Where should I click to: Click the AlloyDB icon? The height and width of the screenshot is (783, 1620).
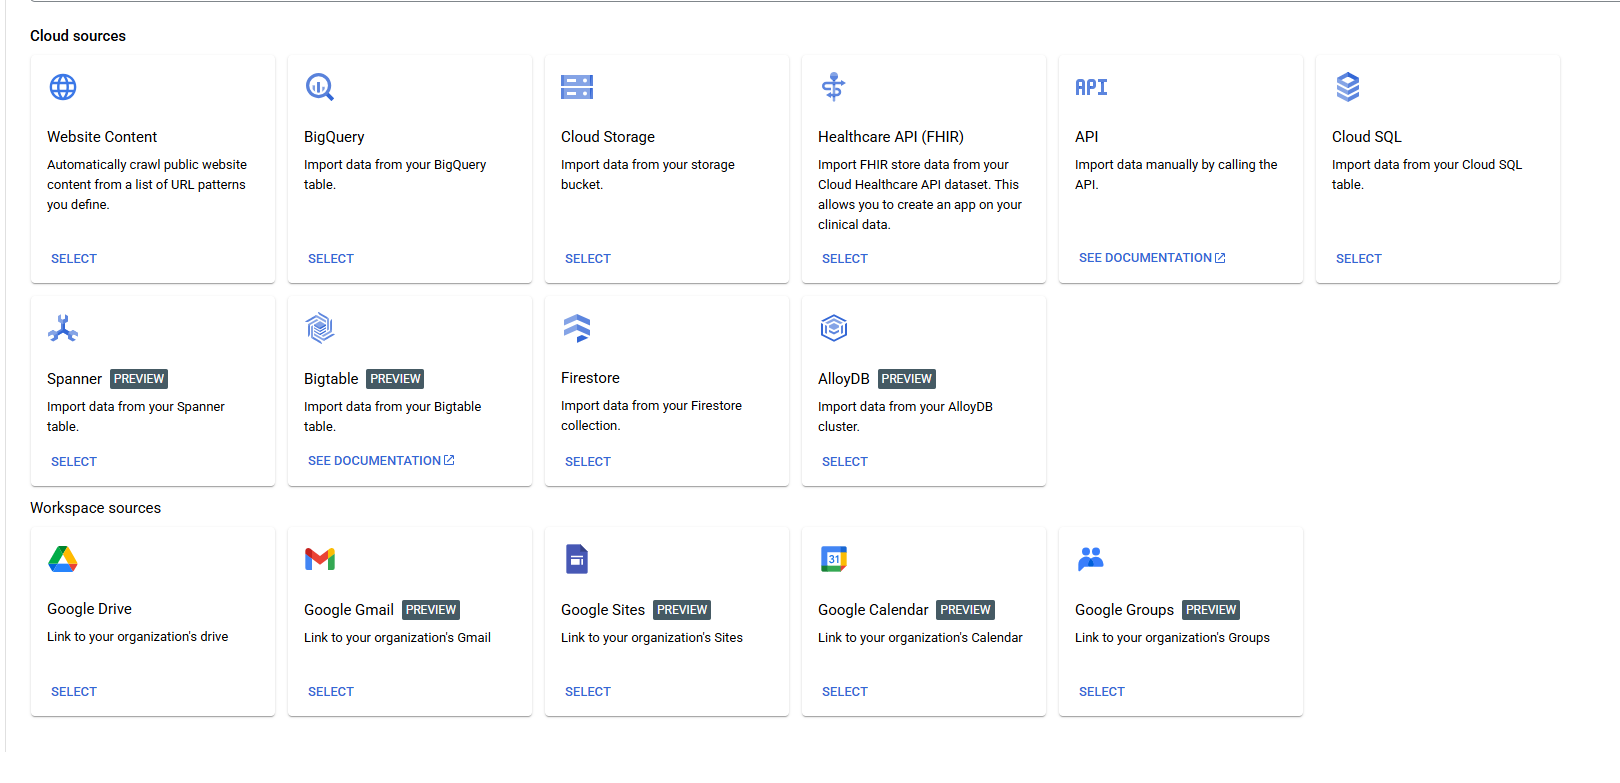pos(834,328)
